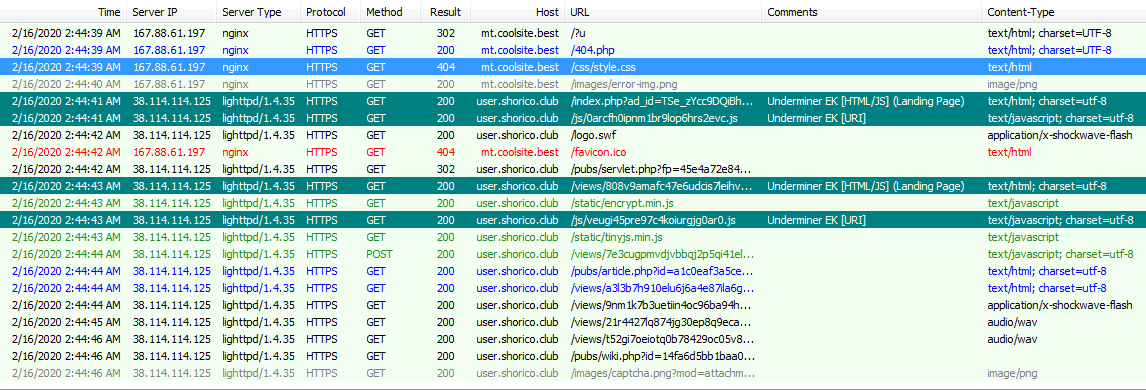
Task: Click the 302 result in the servlet.php row
Action: [445, 169]
